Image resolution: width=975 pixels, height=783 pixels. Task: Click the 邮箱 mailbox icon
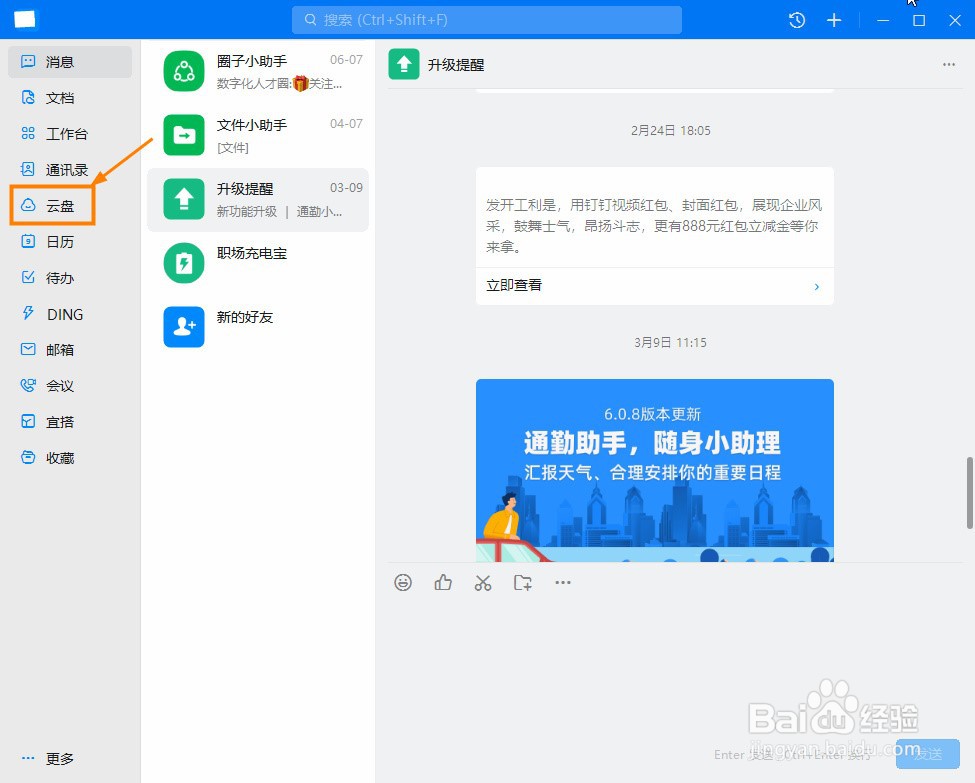point(28,350)
